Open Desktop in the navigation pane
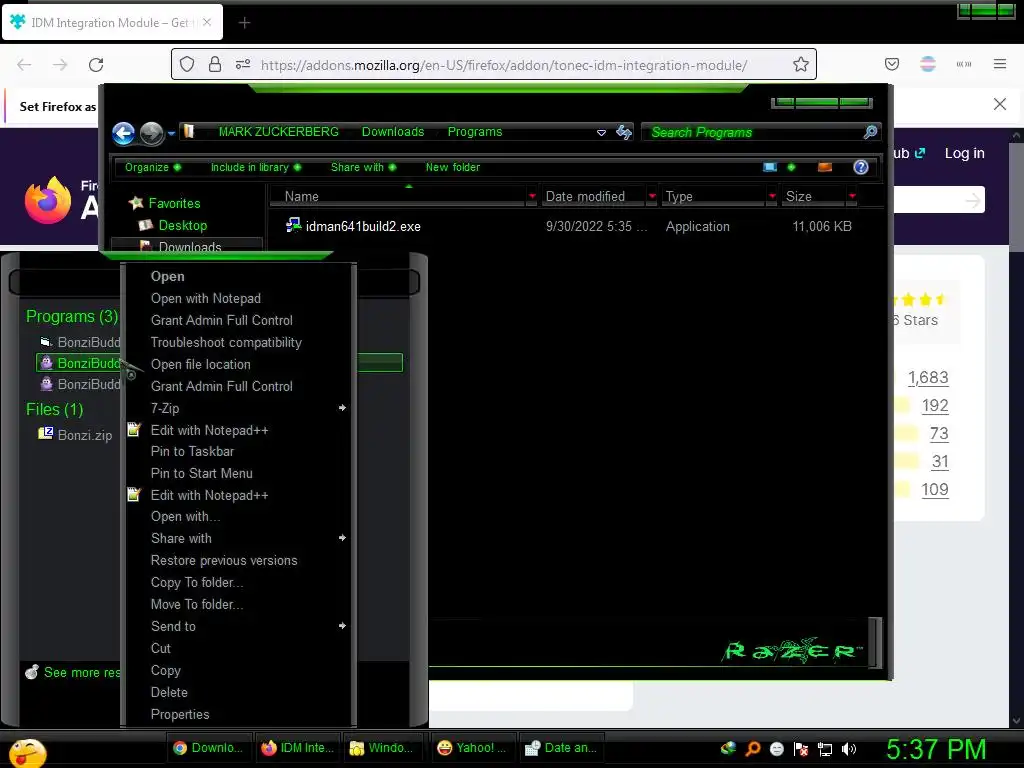The width and height of the screenshot is (1024, 768). (x=183, y=226)
